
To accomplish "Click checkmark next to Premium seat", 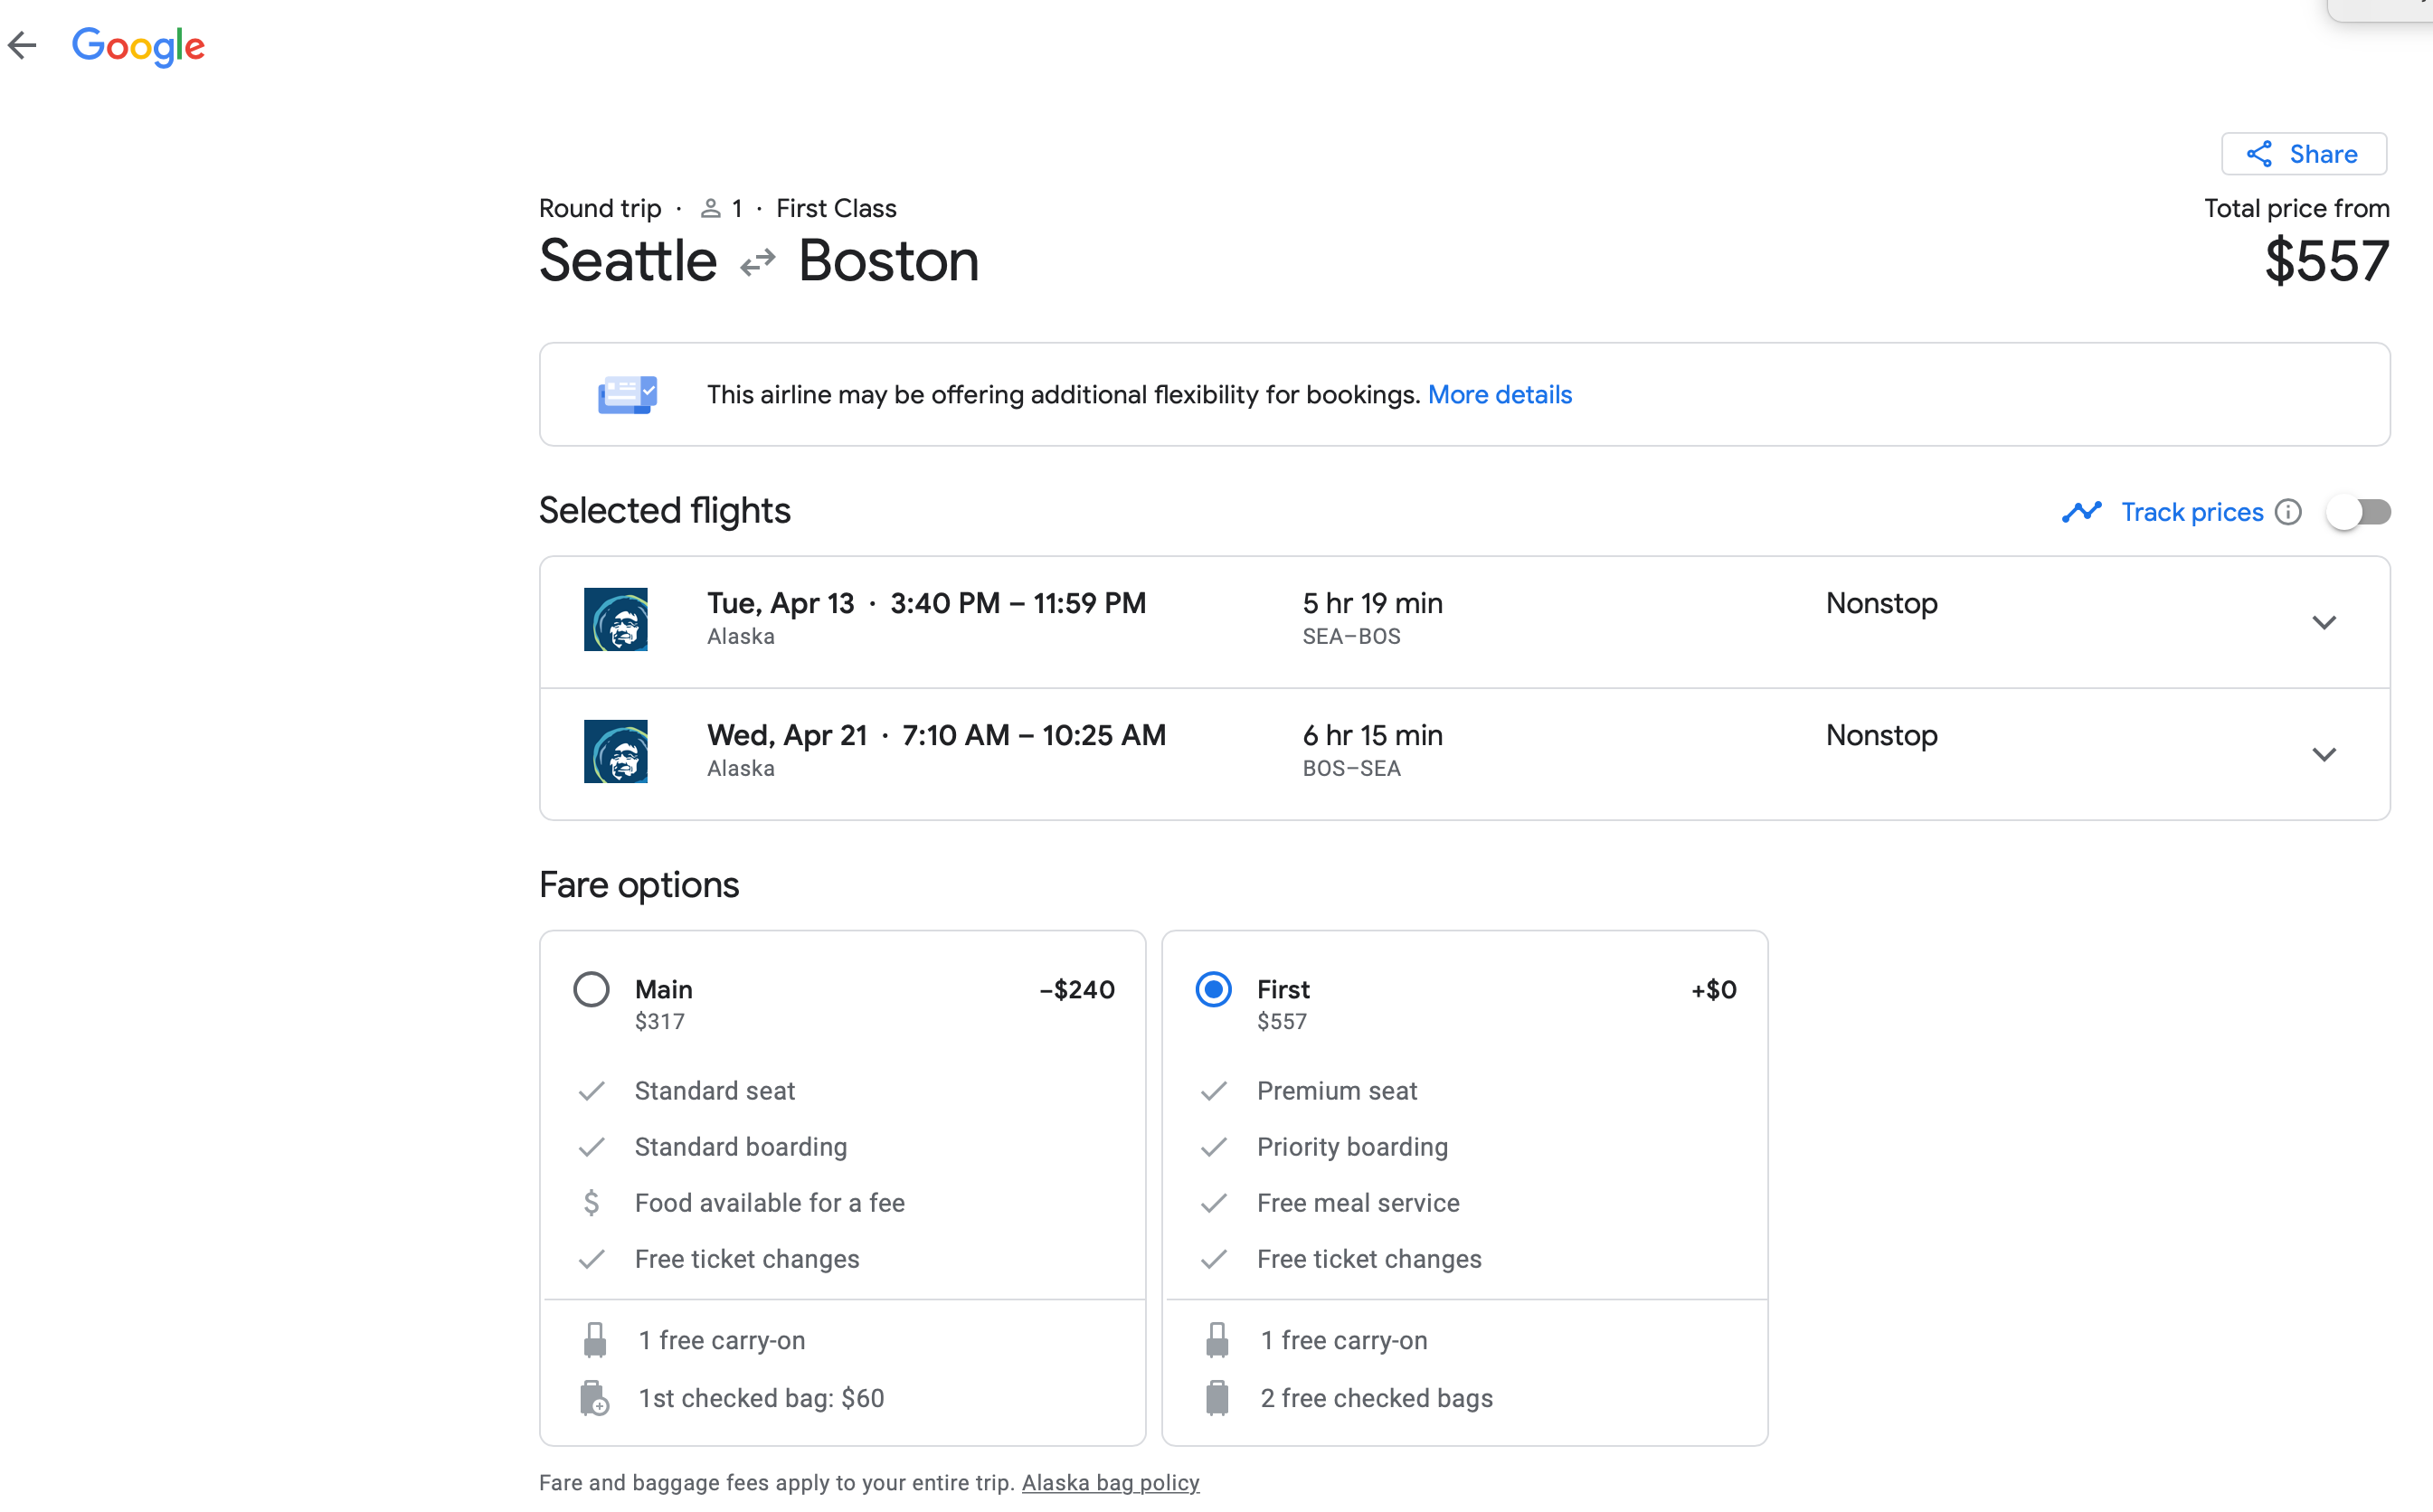I will (1214, 1091).
